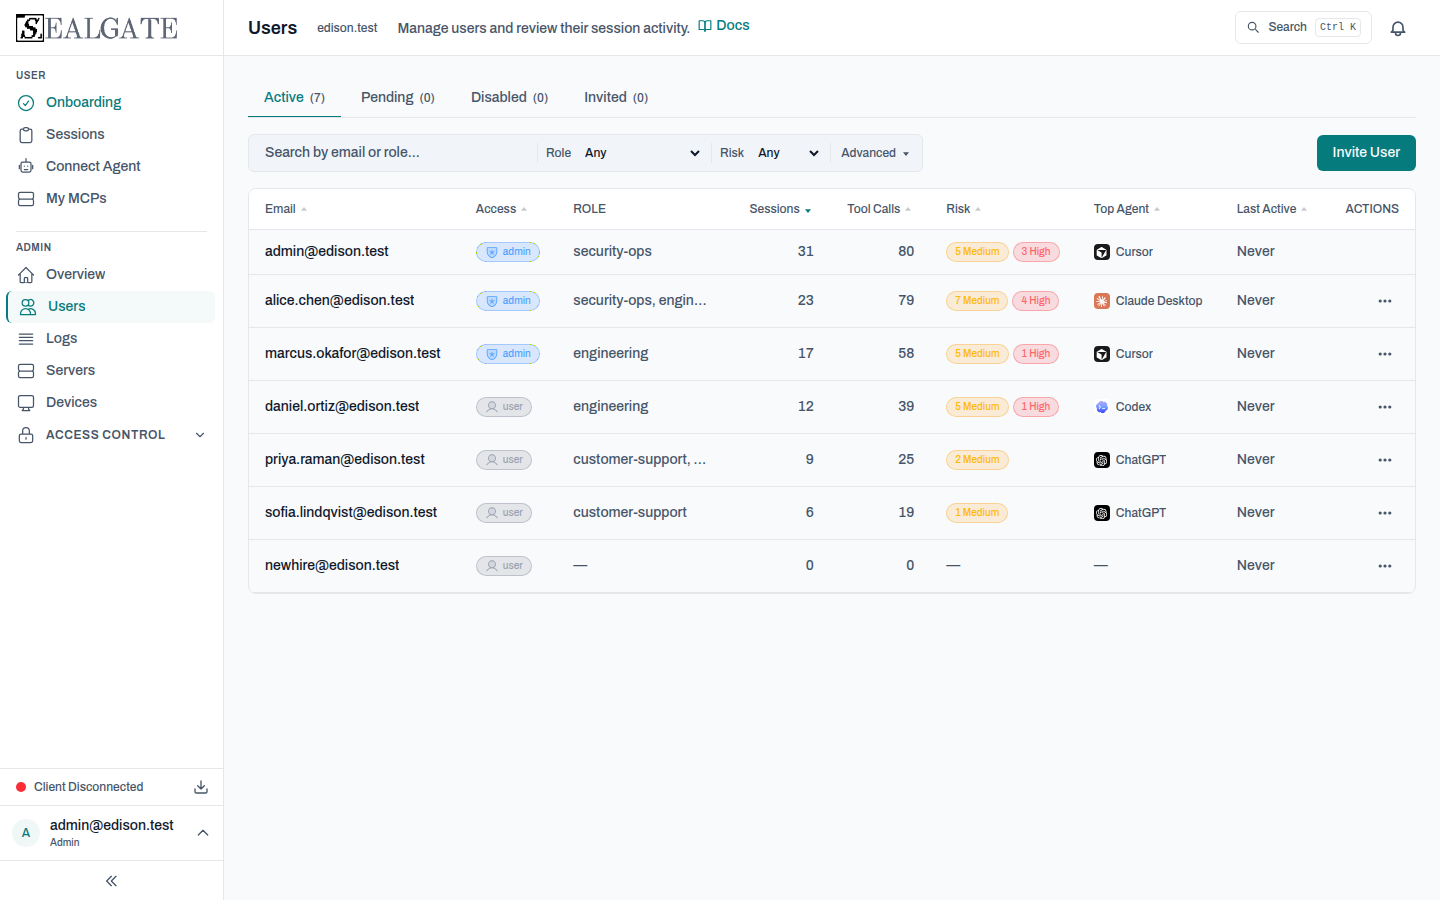Screen dimensions: 1440x900
Task: Sort the table by Last Active column
Action: click(1271, 209)
